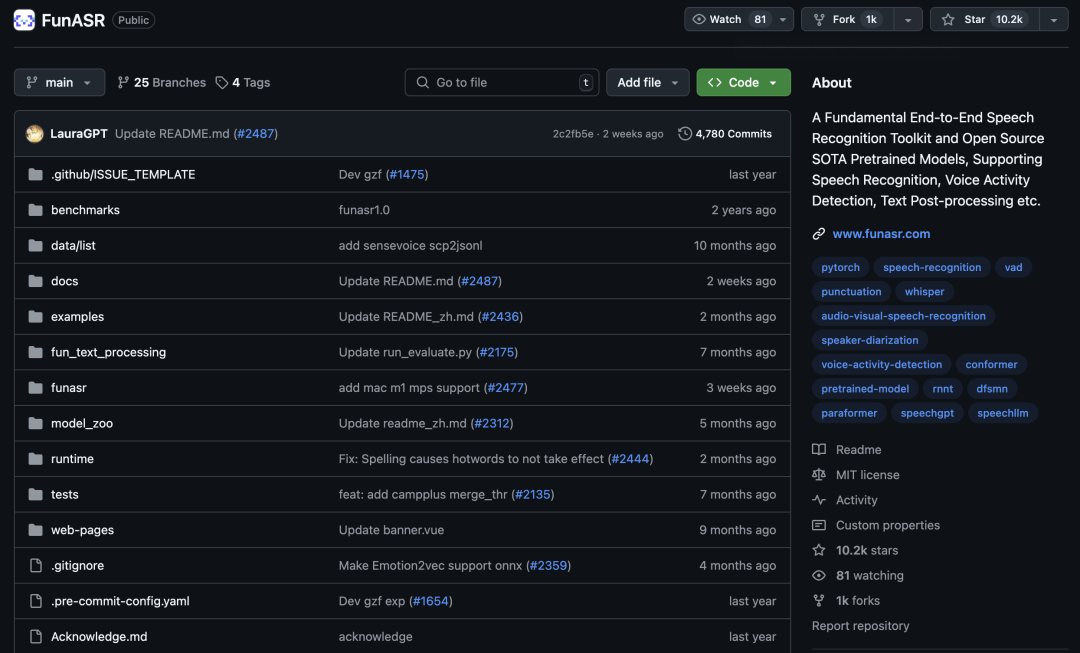Open the Watch notifications dropdown
This screenshot has width=1080, height=653.
point(782,19)
